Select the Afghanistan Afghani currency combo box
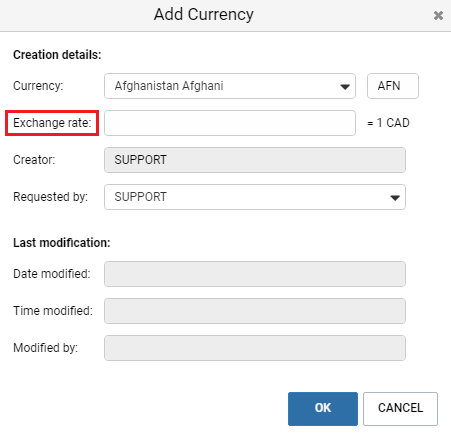The height and width of the screenshot is (435, 451). click(230, 86)
